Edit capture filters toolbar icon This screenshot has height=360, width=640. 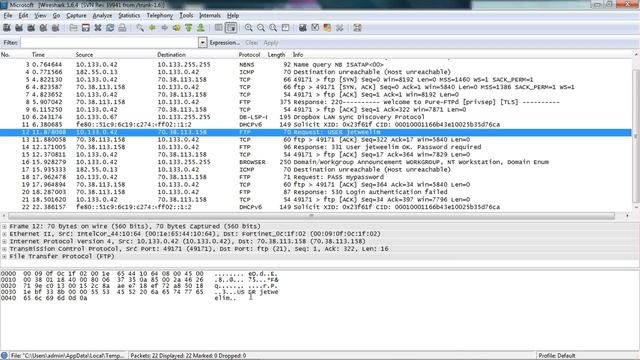pyautogui.click(x=303, y=28)
